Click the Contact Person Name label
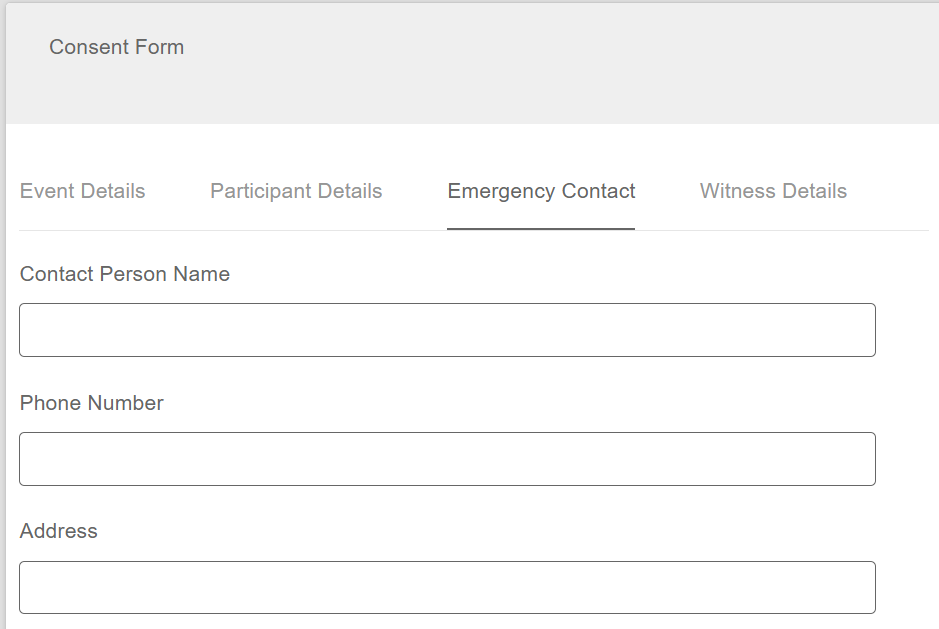Image resolution: width=939 pixels, height=629 pixels. [124, 274]
